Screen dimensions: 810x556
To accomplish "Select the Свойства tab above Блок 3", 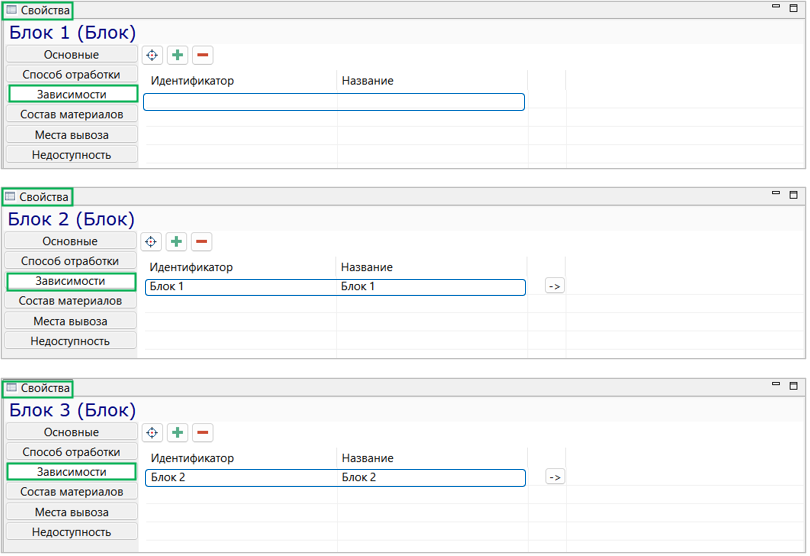I will (38, 388).
